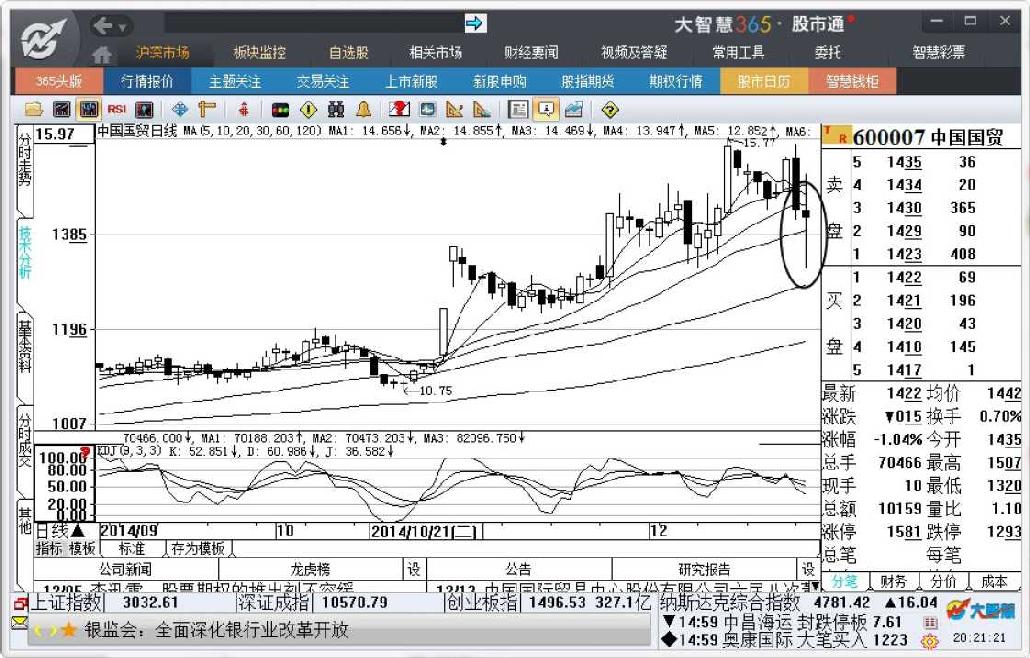Open the yellow diamond help icon
Viewport: 1030px width, 658px height.
coord(610,109)
